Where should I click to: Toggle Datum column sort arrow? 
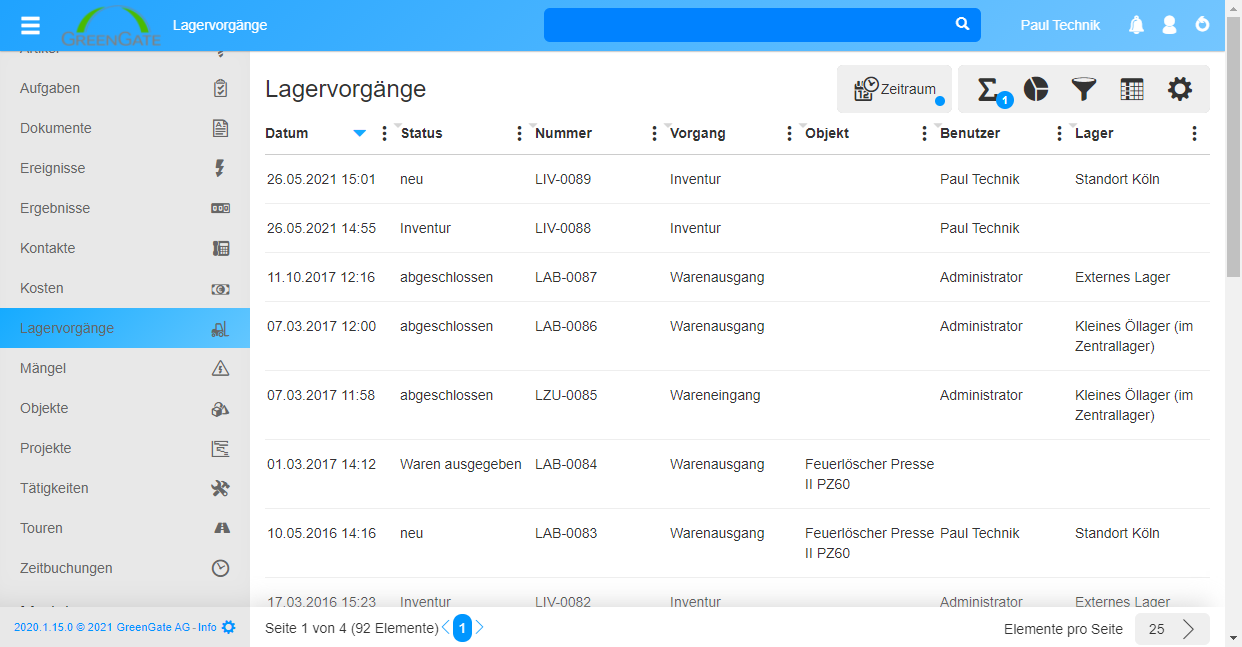(x=360, y=134)
